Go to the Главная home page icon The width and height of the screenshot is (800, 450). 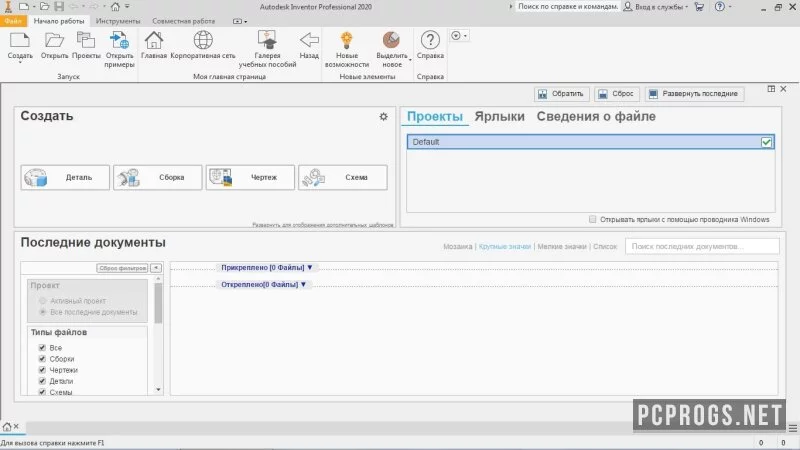tap(154, 40)
